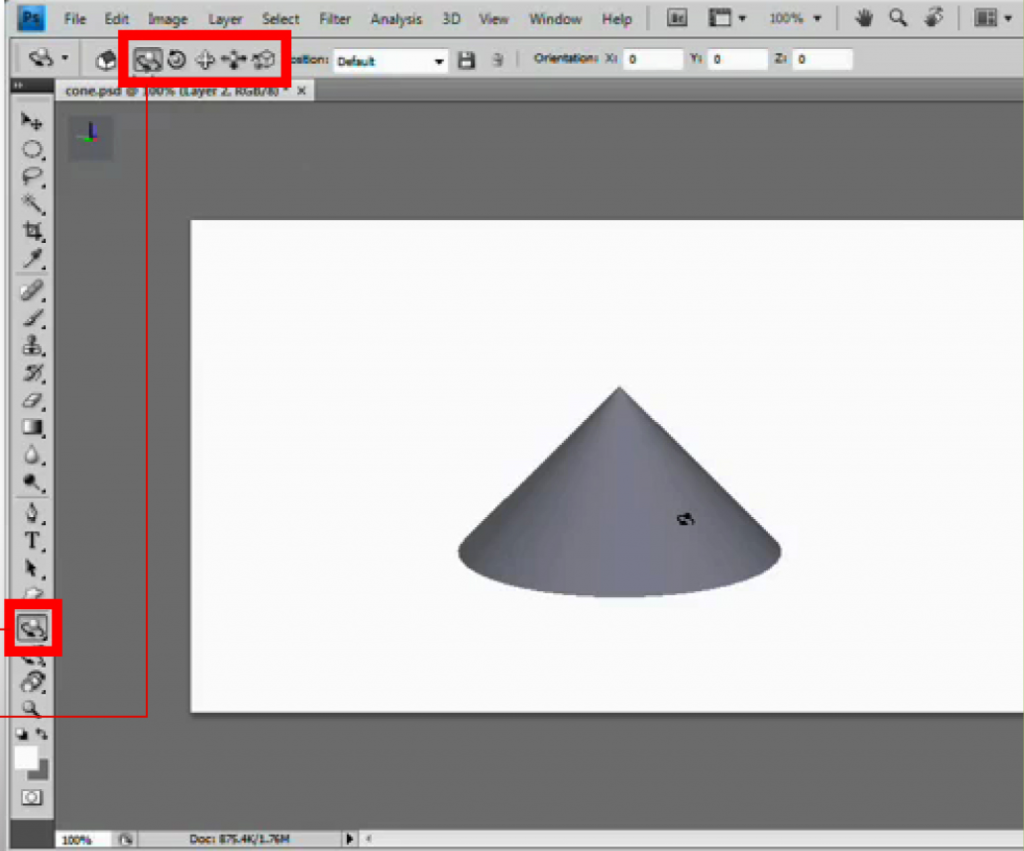1024x851 pixels.
Task: Pick the Lasso tool
Action: pyautogui.click(x=31, y=177)
